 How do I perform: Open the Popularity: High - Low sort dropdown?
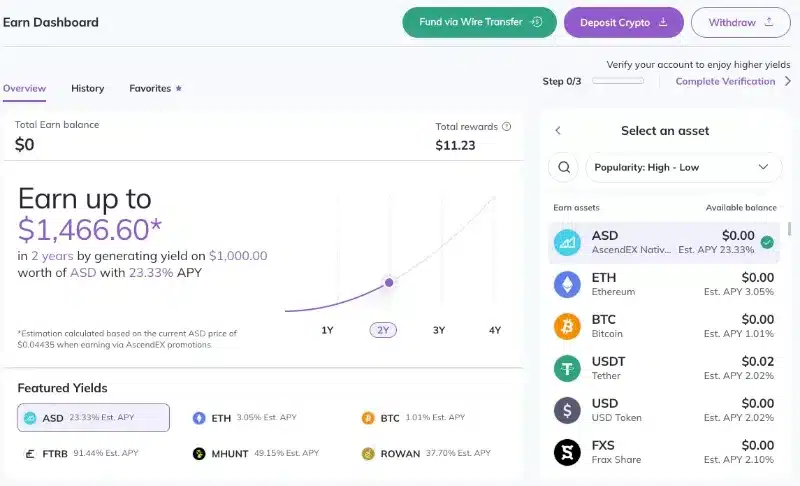coord(684,167)
